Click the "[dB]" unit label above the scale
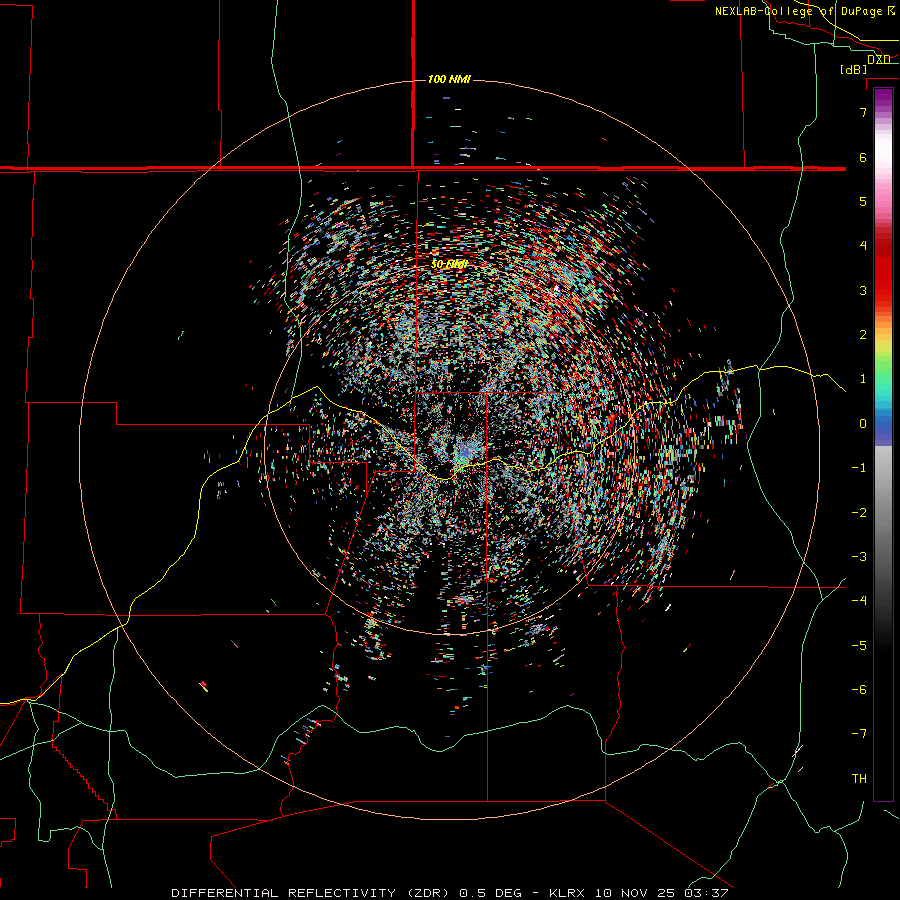 pyautogui.click(x=853, y=70)
